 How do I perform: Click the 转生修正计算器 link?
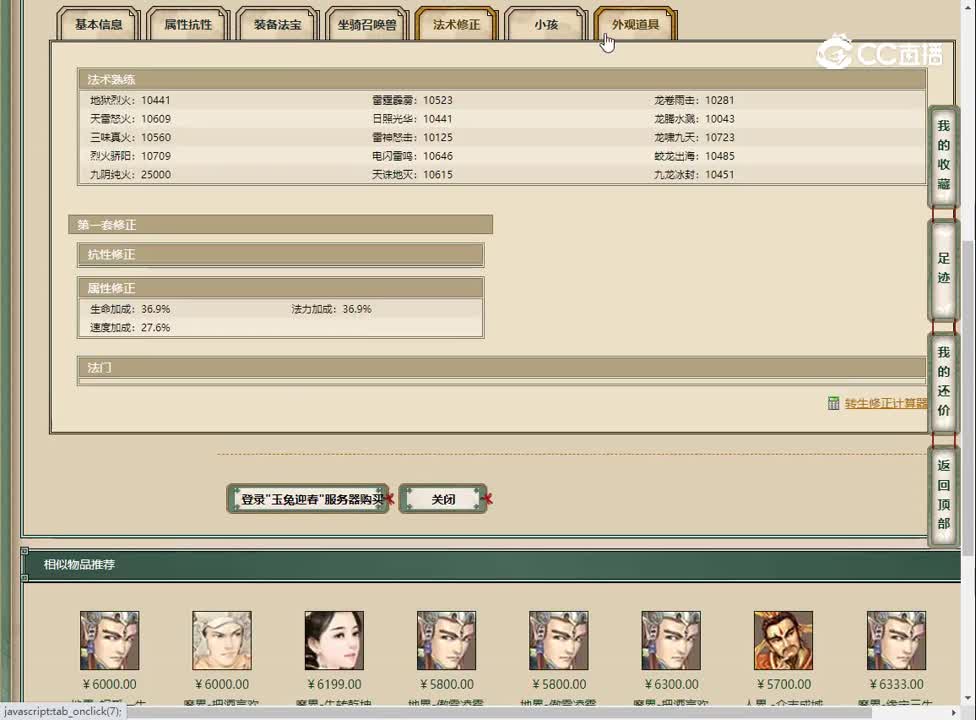(885, 404)
